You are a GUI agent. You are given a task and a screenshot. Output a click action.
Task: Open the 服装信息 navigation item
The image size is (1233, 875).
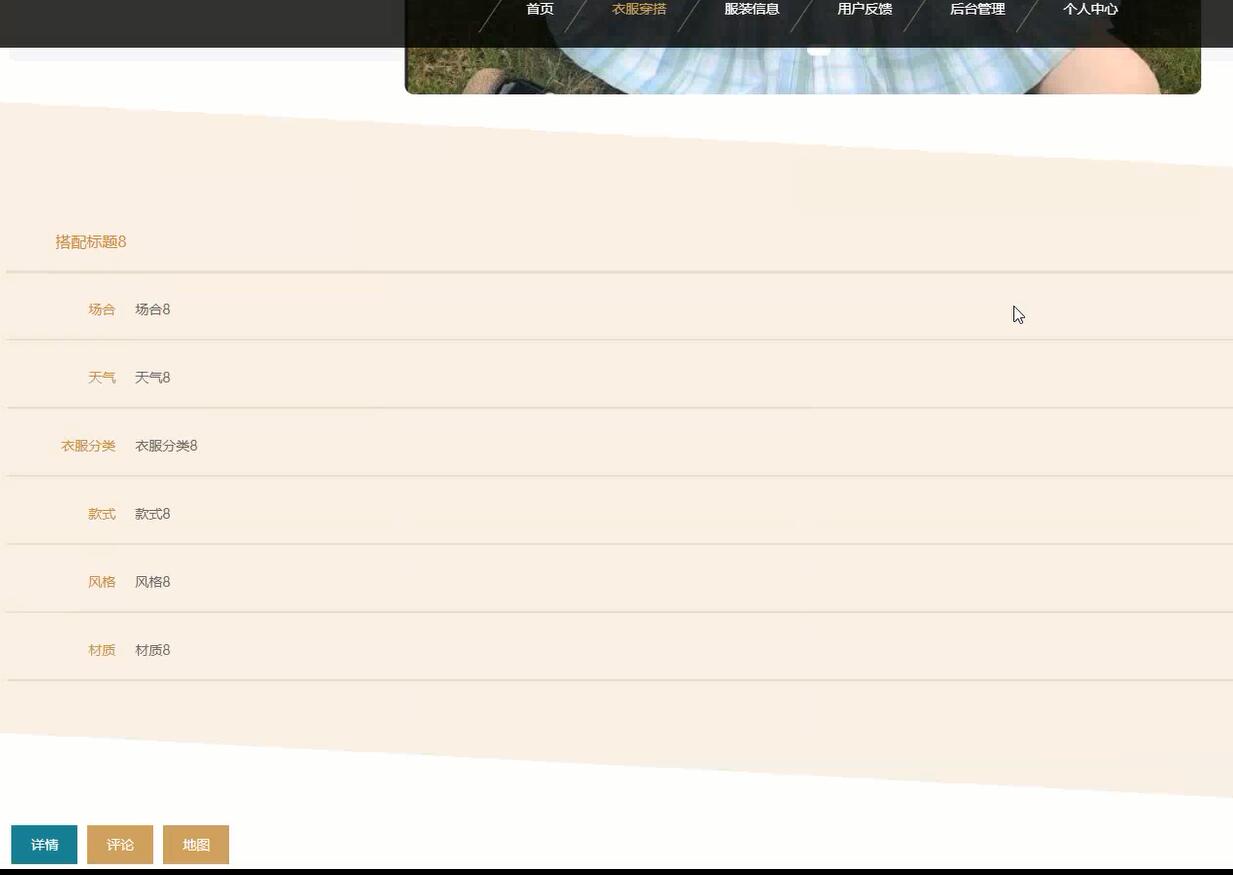[x=752, y=9]
